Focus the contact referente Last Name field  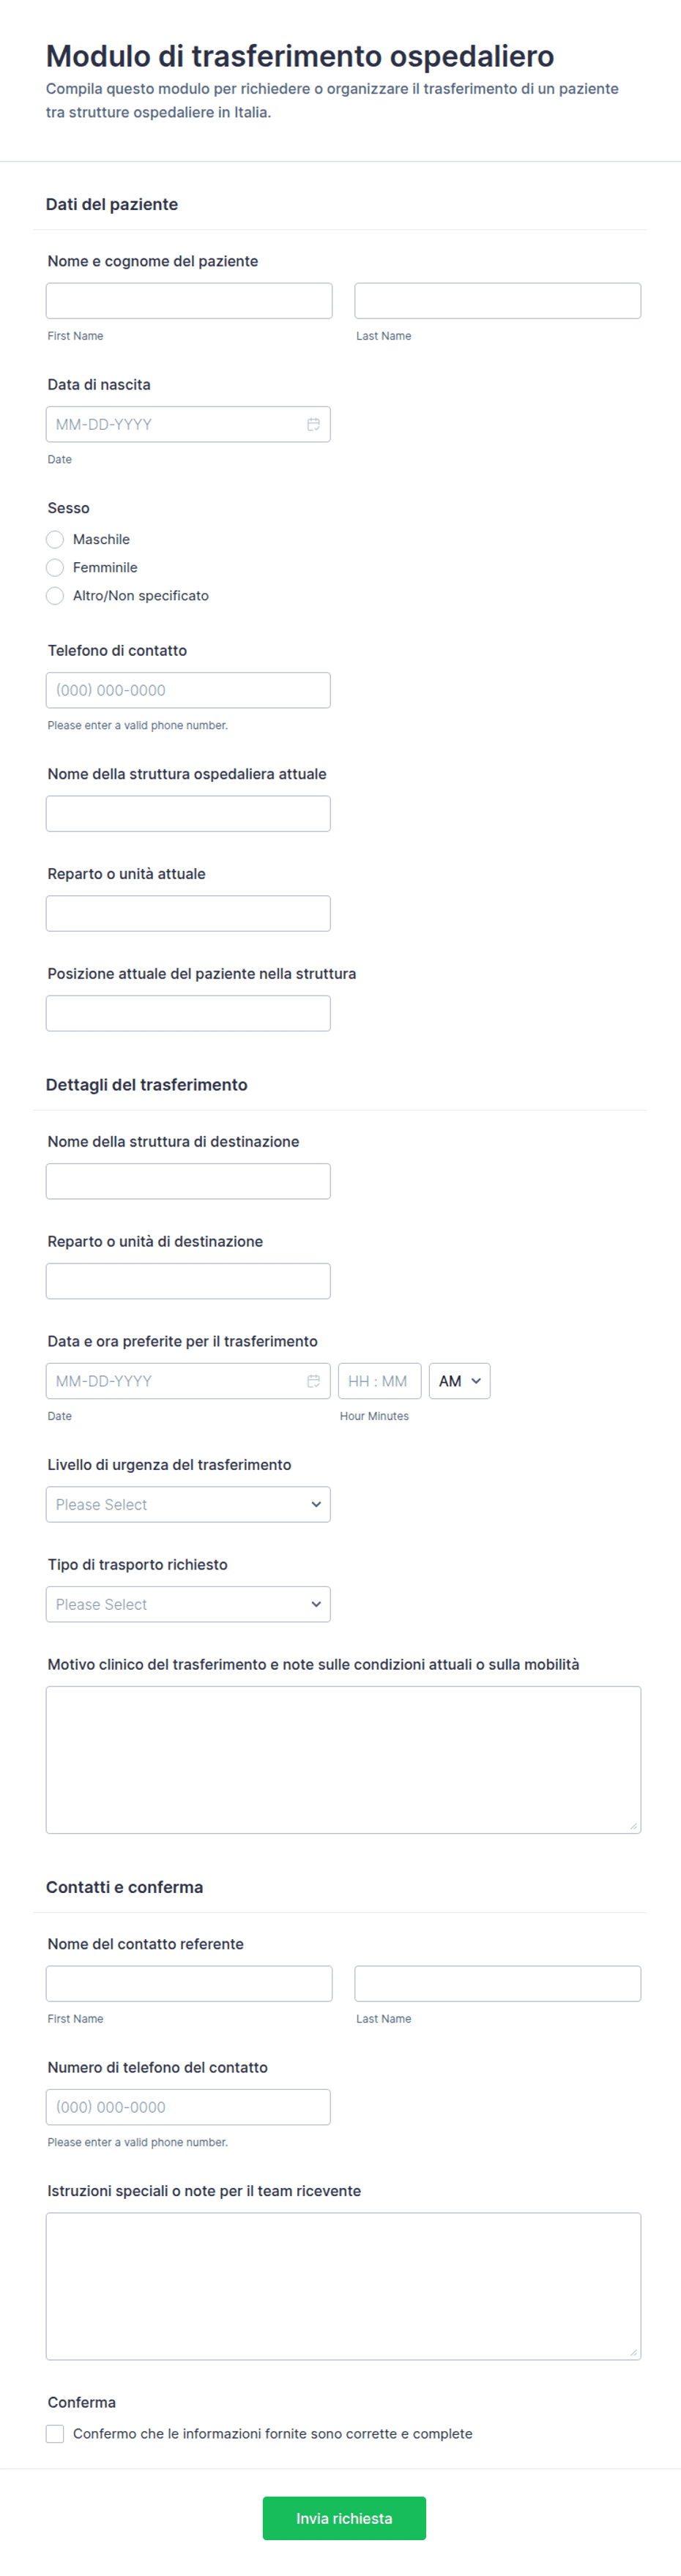pyautogui.click(x=497, y=1983)
